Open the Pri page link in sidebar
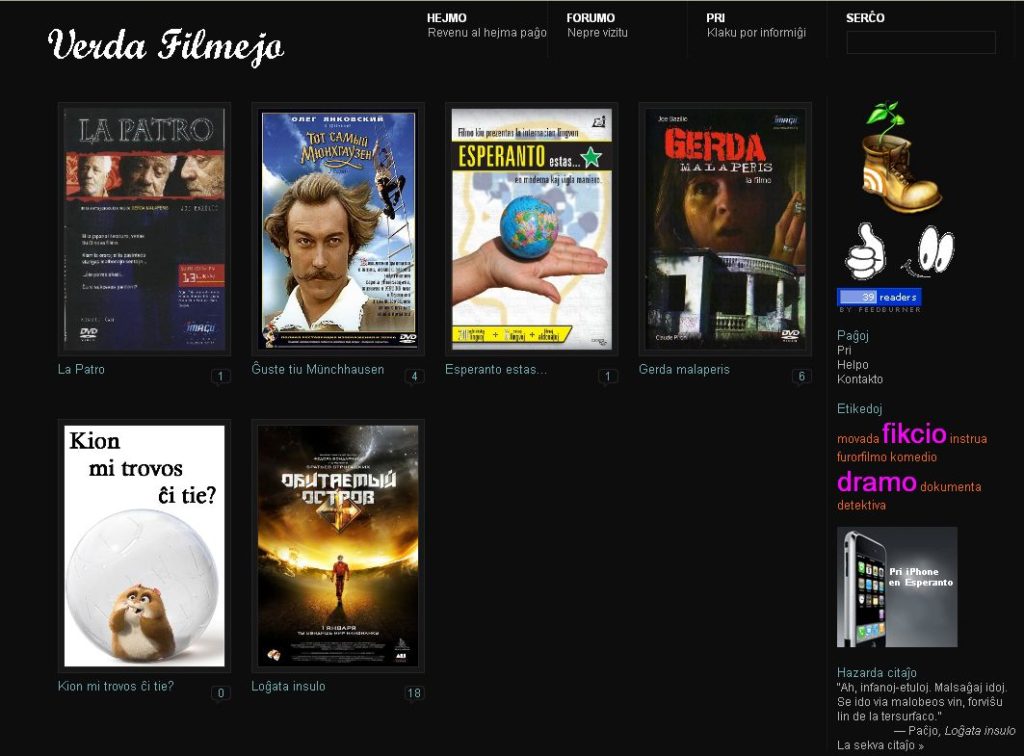 pyautogui.click(x=844, y=351)
